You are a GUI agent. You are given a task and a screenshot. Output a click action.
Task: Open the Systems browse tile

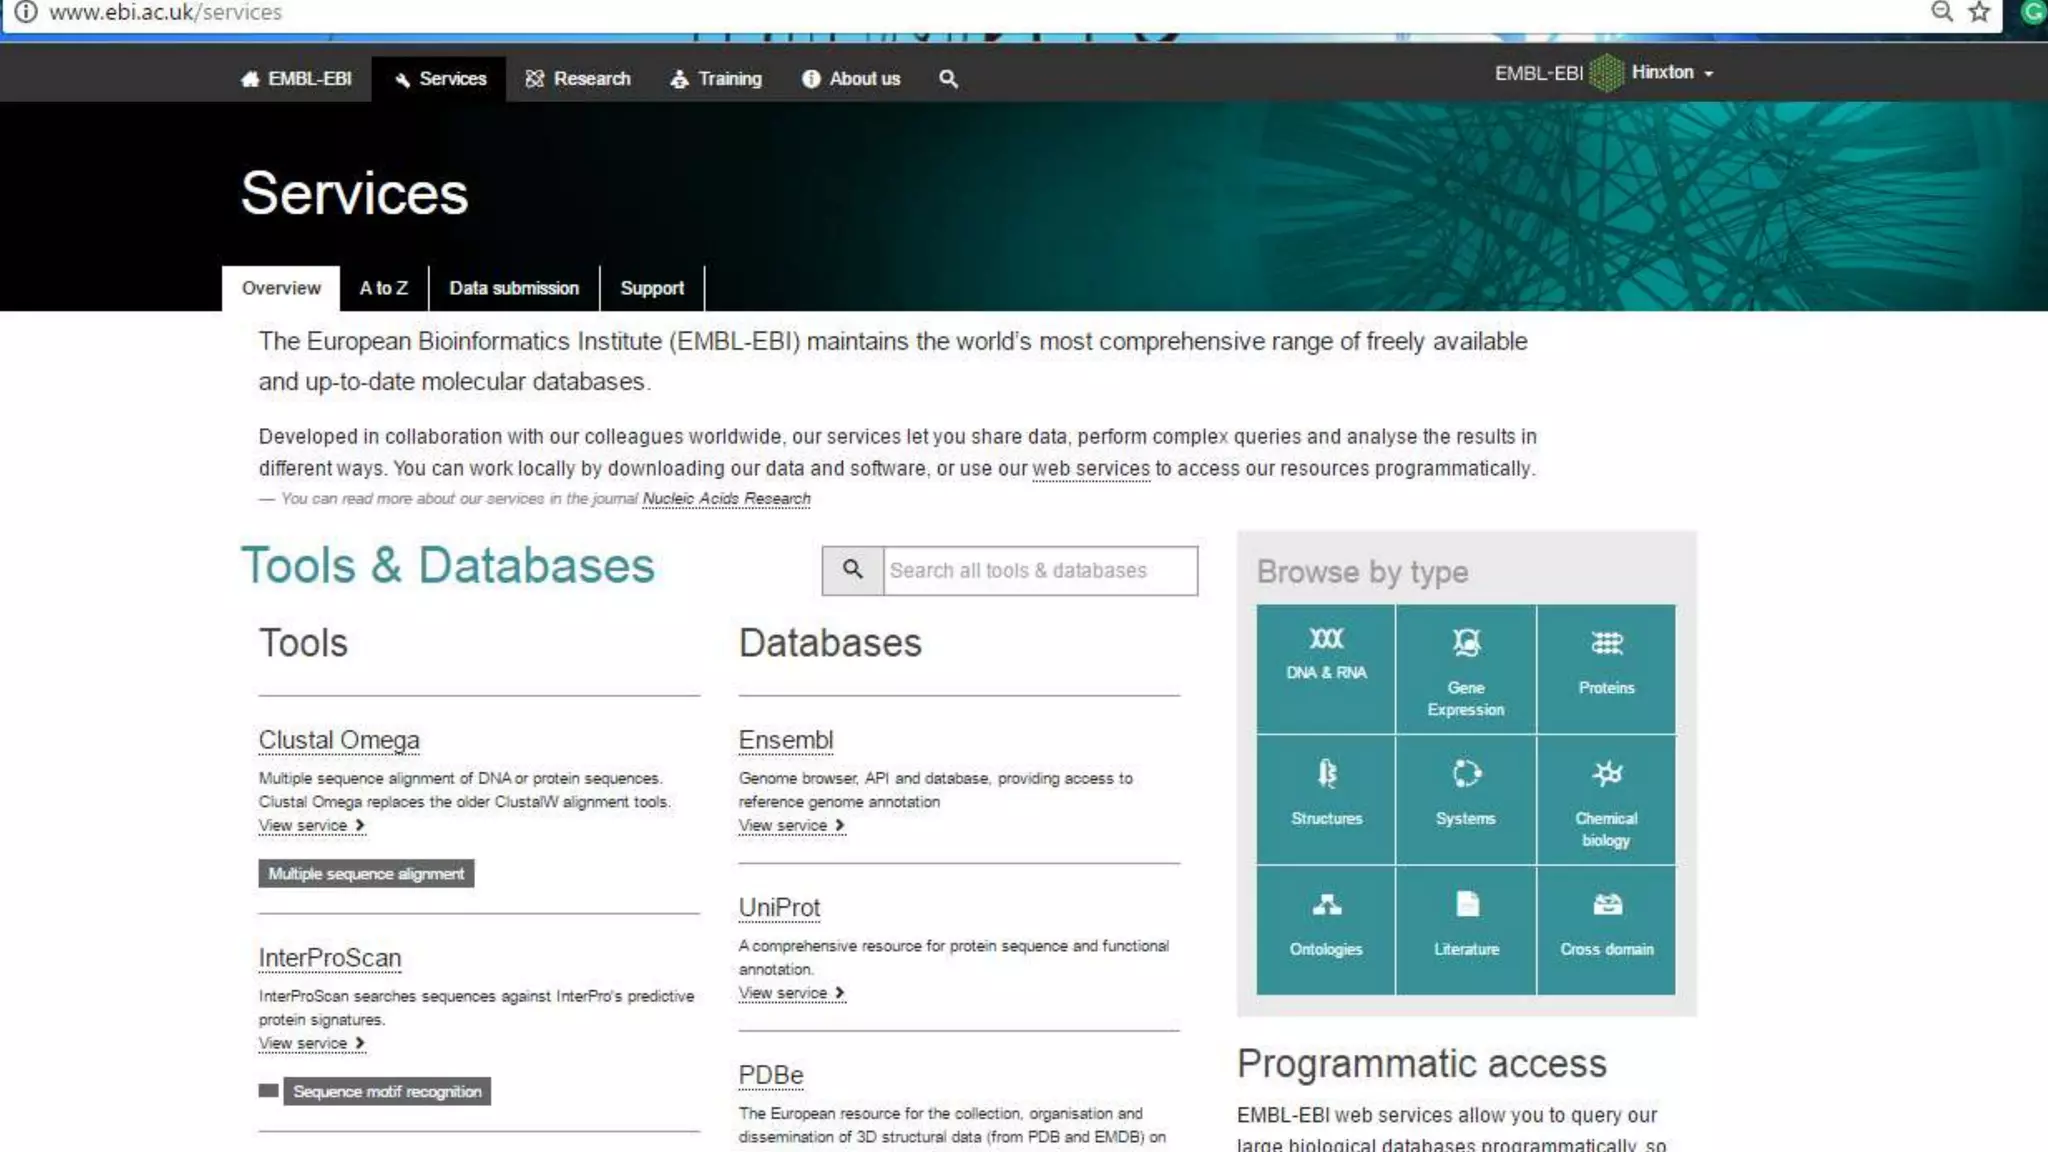(x=1465, y=799)
